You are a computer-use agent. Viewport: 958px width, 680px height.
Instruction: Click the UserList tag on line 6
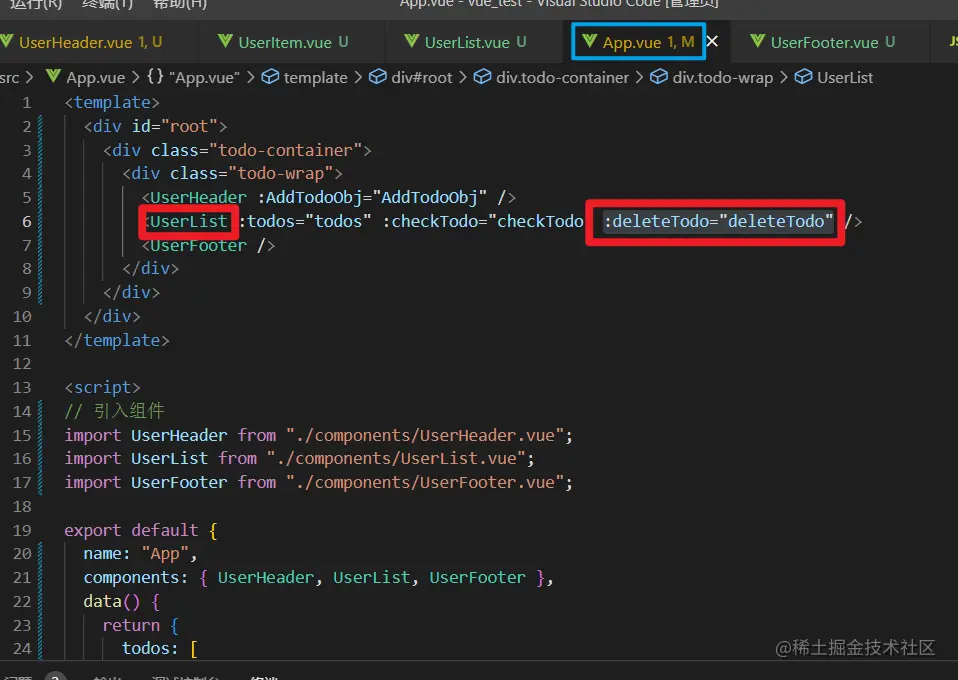pyautogui.click(x=188, y=221)
